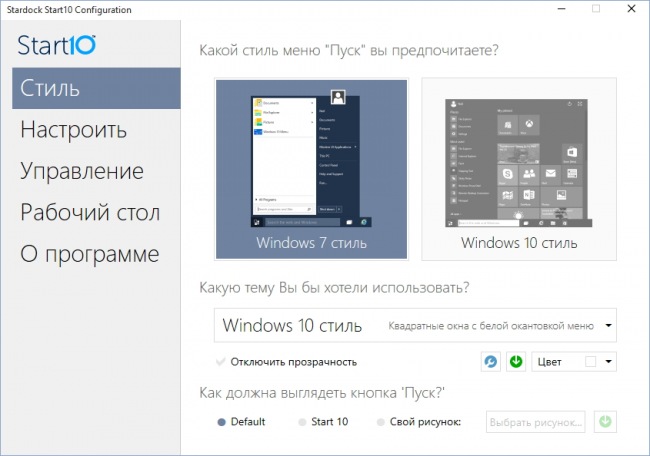Choose the Windows 10 стиль thumbnail

click(519, 169)
